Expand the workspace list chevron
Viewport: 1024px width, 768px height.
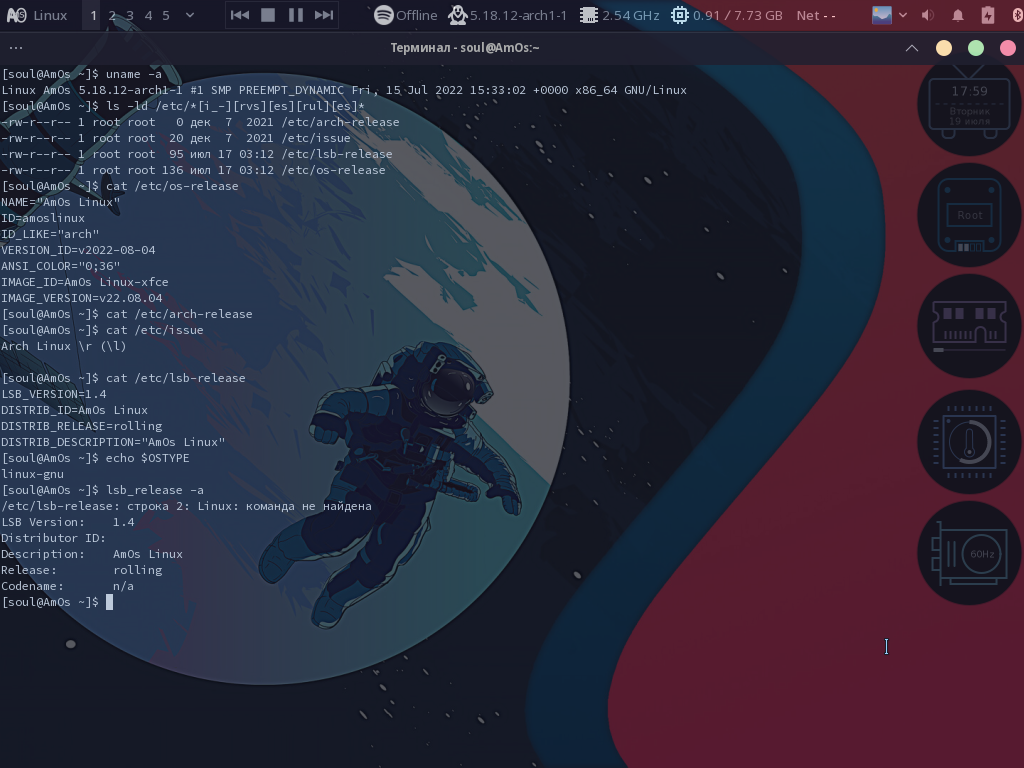coord(190,15)
